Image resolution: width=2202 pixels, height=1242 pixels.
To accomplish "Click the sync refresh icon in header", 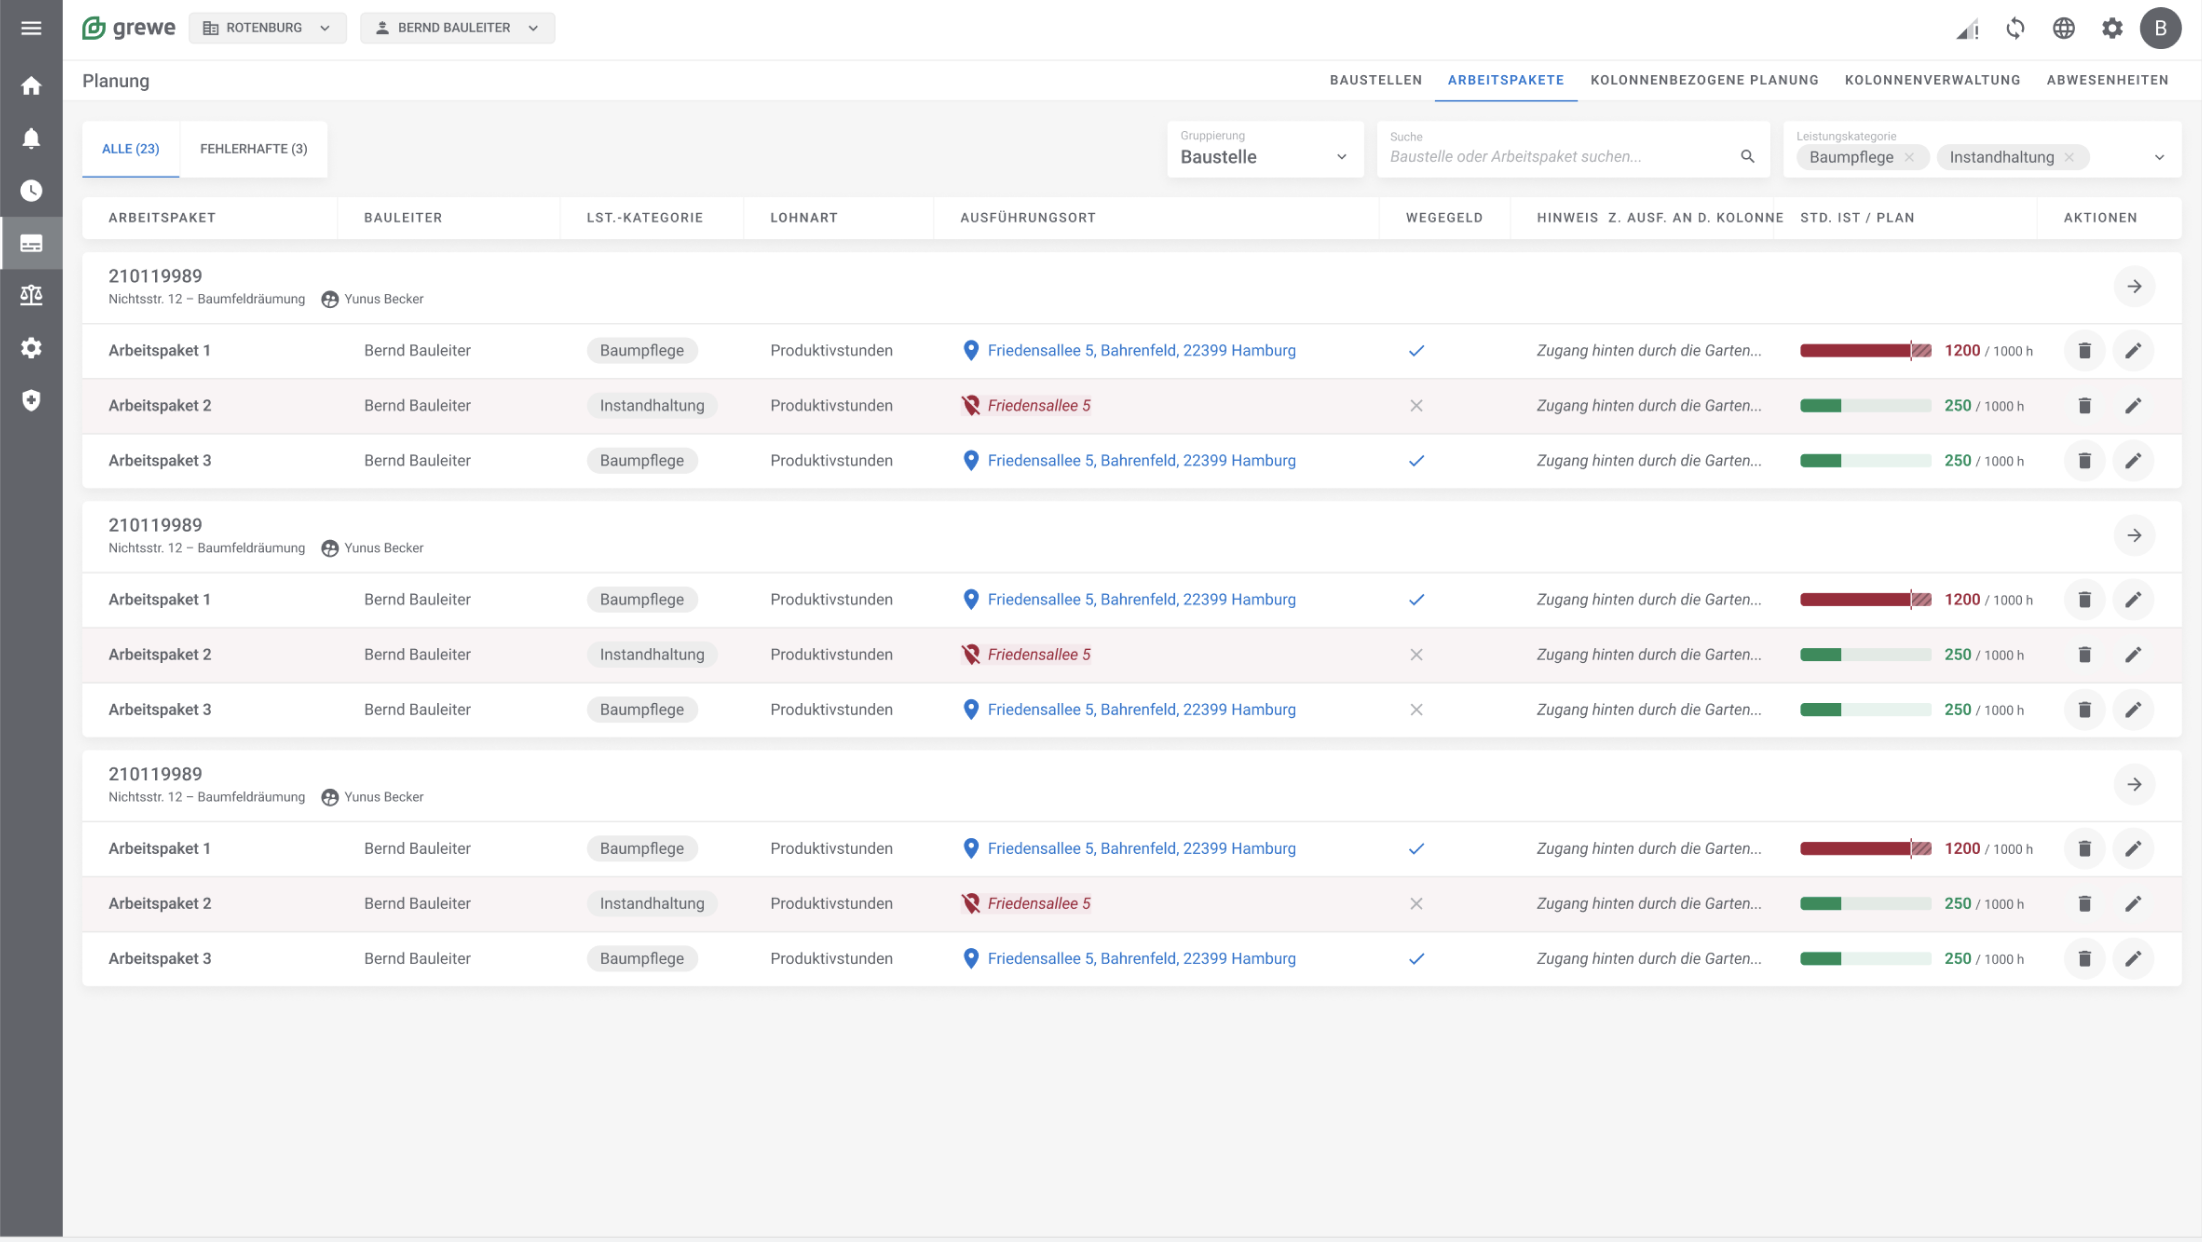I will point(2015,28).
